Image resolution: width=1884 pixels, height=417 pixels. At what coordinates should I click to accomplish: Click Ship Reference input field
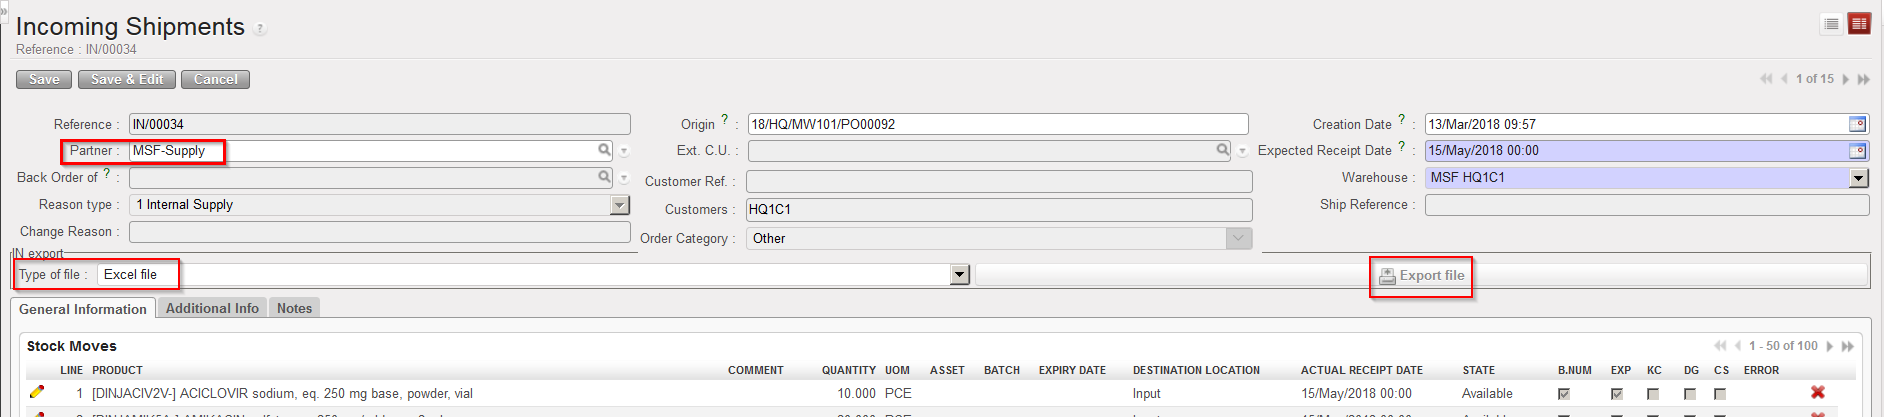tap(1647, 205)
